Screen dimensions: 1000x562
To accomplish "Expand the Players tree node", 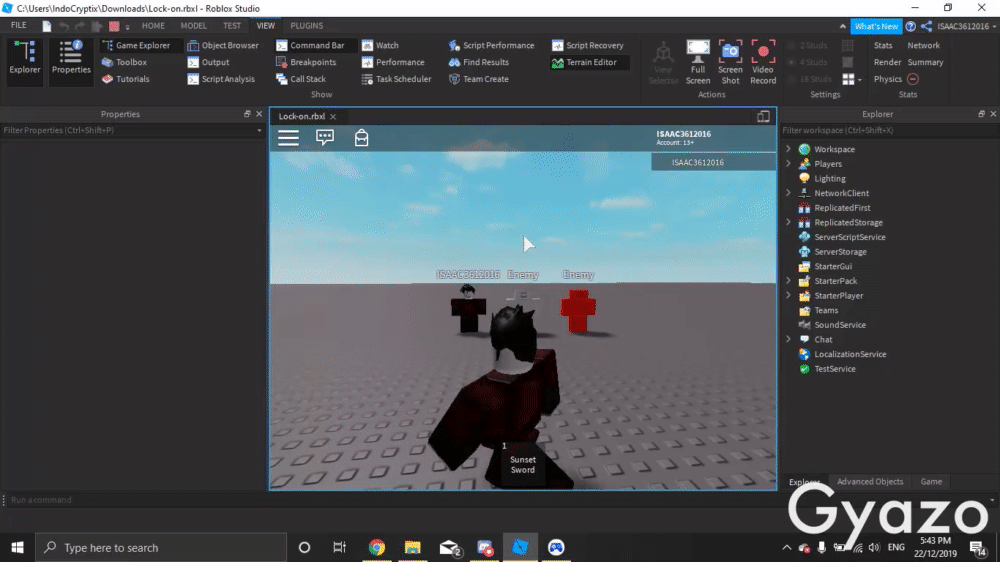I will (788, 164).
